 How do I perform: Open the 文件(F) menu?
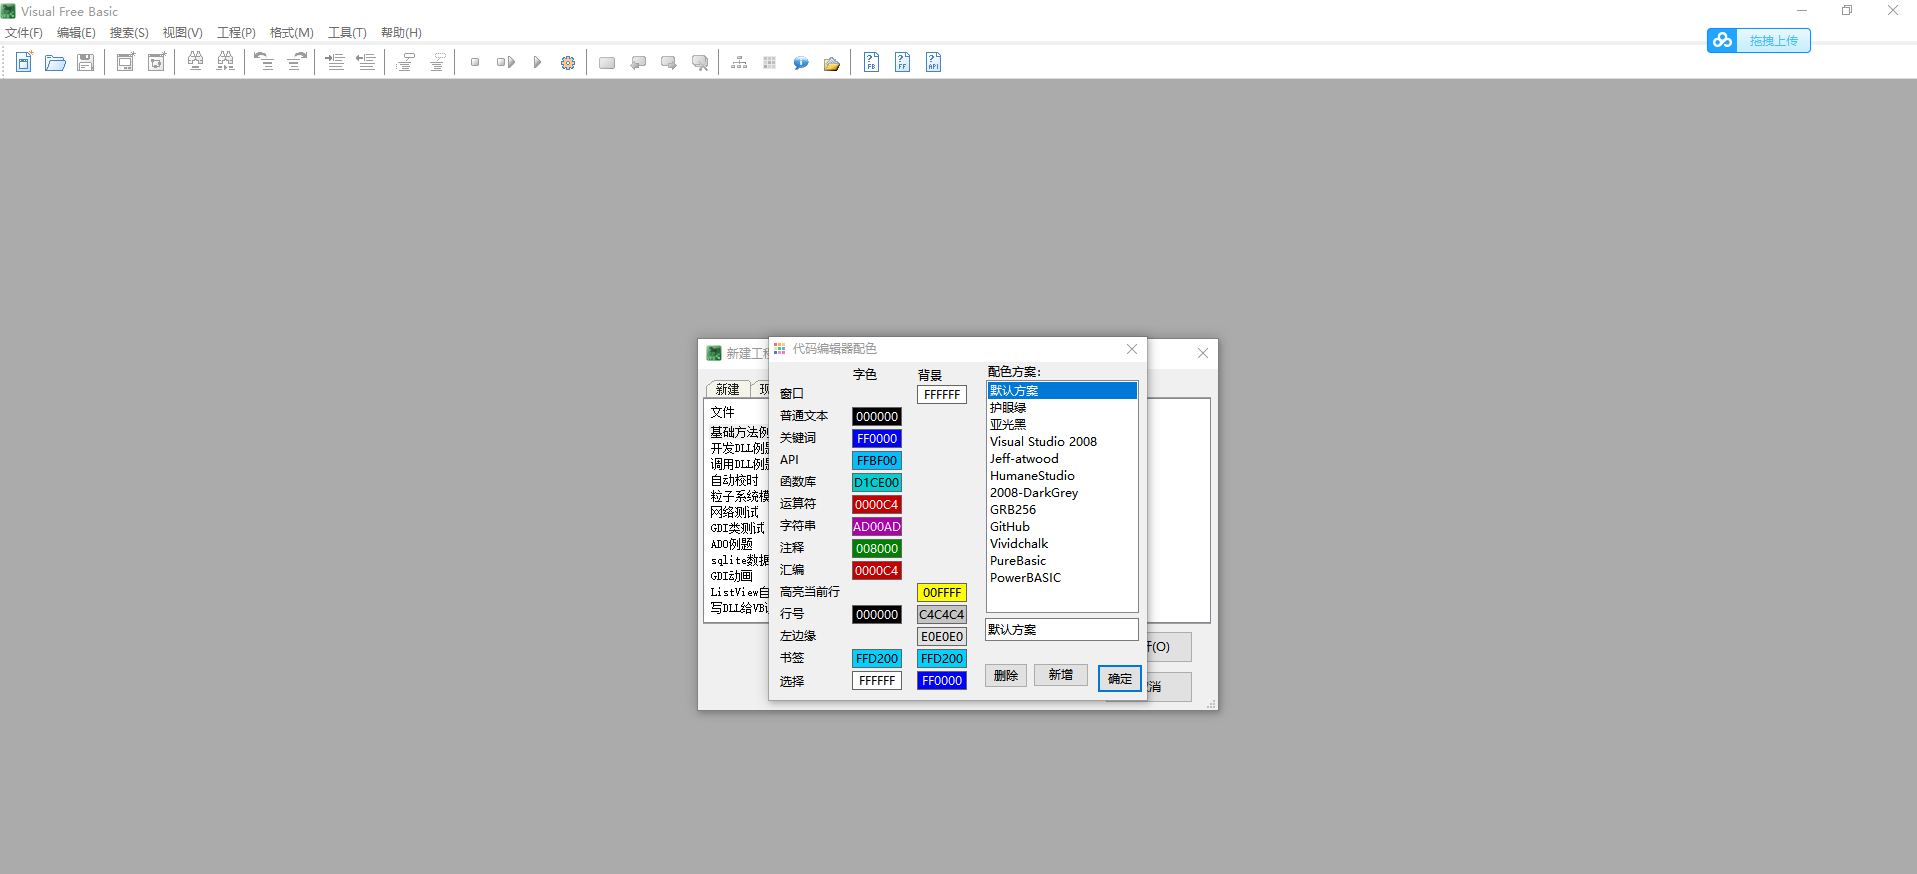pyautogui.click(x=24, y=33)
